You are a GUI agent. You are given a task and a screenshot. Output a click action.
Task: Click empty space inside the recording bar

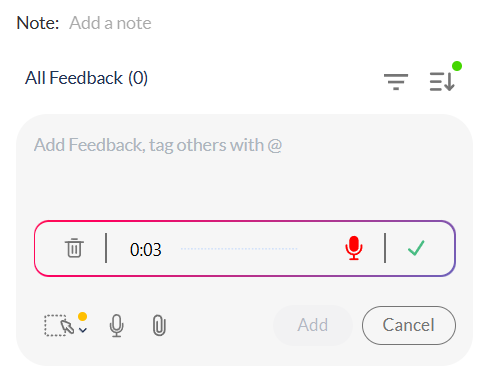click(320, 263)
